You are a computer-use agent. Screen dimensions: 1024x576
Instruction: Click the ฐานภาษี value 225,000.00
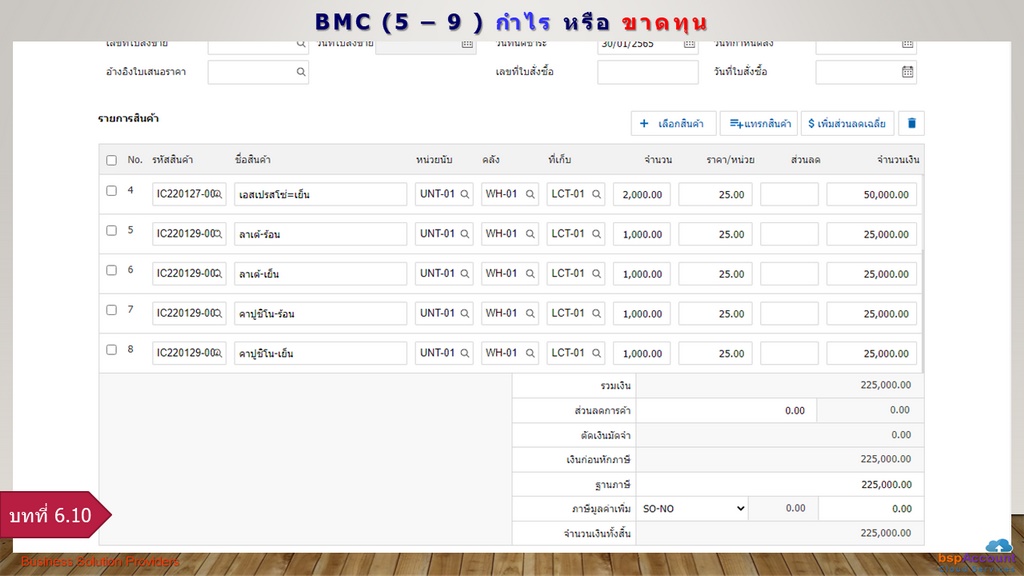click(886, 485)
